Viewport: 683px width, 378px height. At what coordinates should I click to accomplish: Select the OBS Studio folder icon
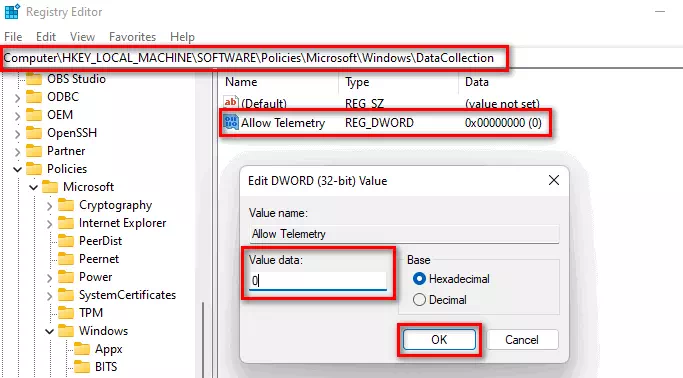click(34, 79)
